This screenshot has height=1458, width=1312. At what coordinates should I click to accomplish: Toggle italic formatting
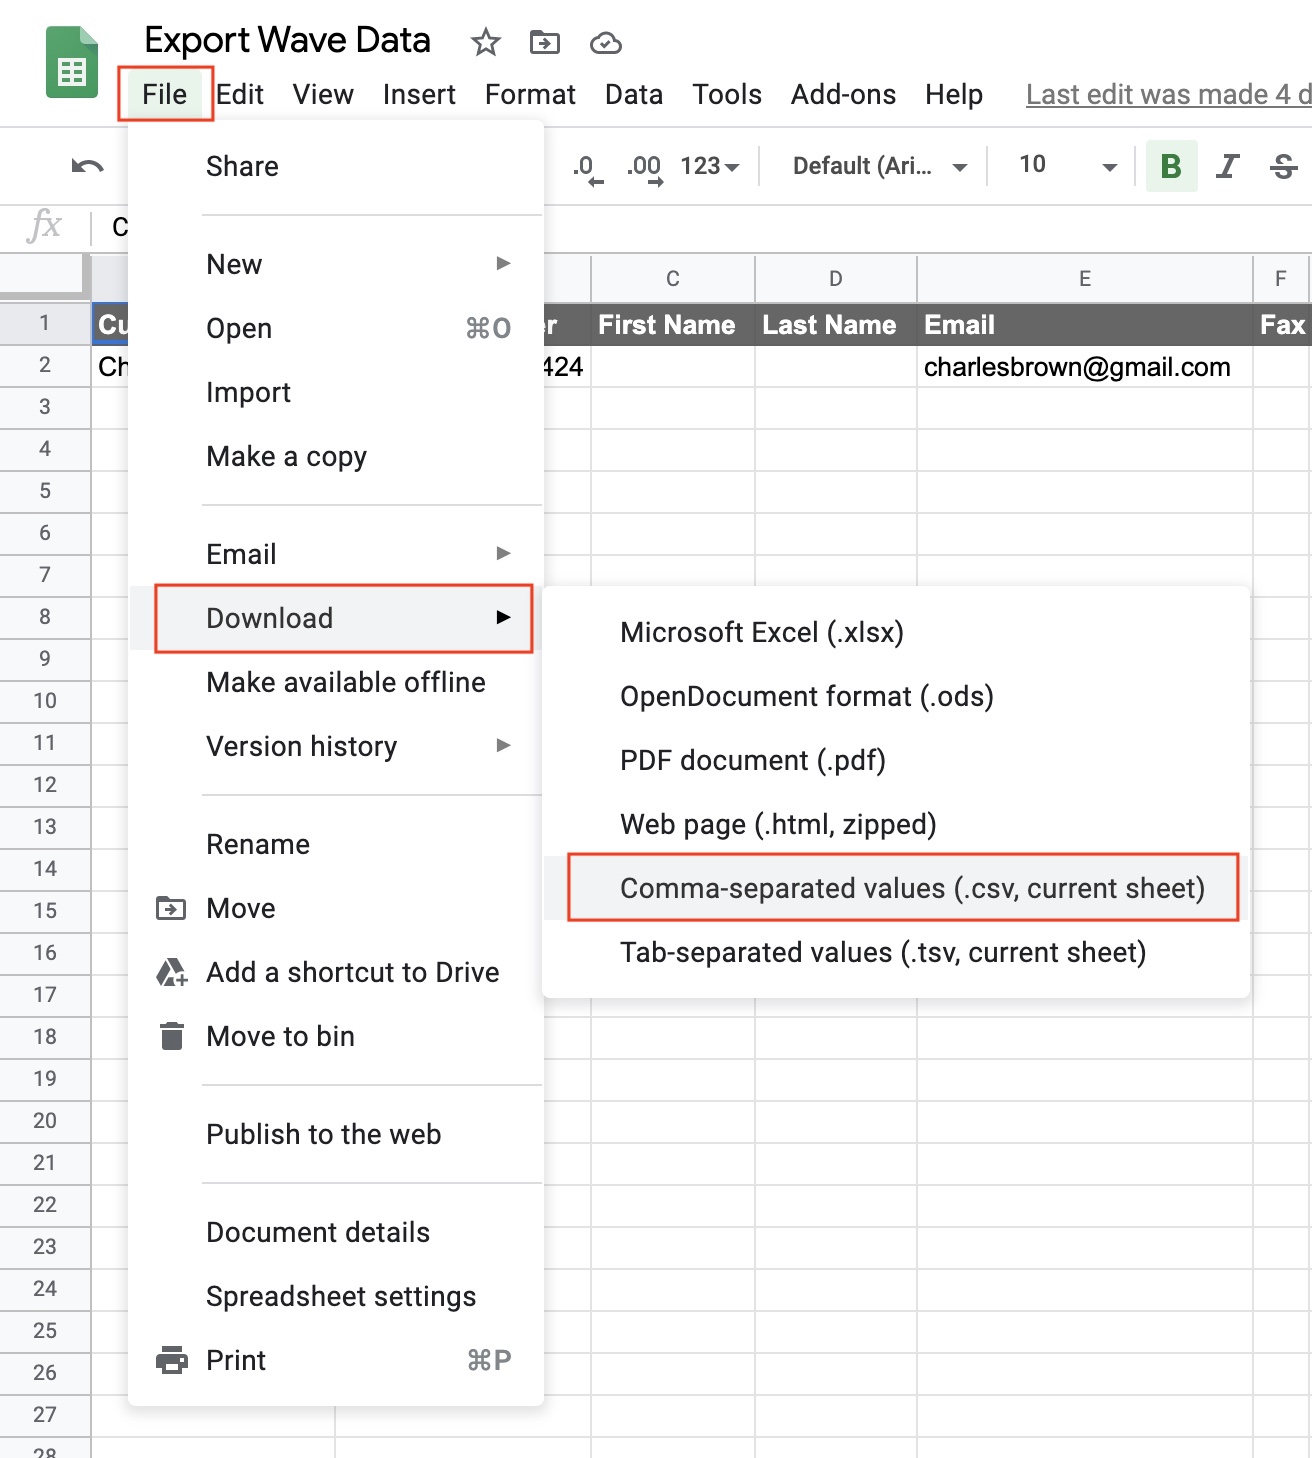[1227, 166]
